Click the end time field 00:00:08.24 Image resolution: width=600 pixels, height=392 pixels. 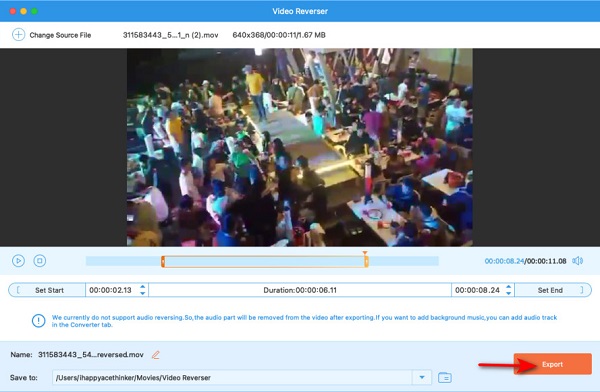(x=477, y=290)
